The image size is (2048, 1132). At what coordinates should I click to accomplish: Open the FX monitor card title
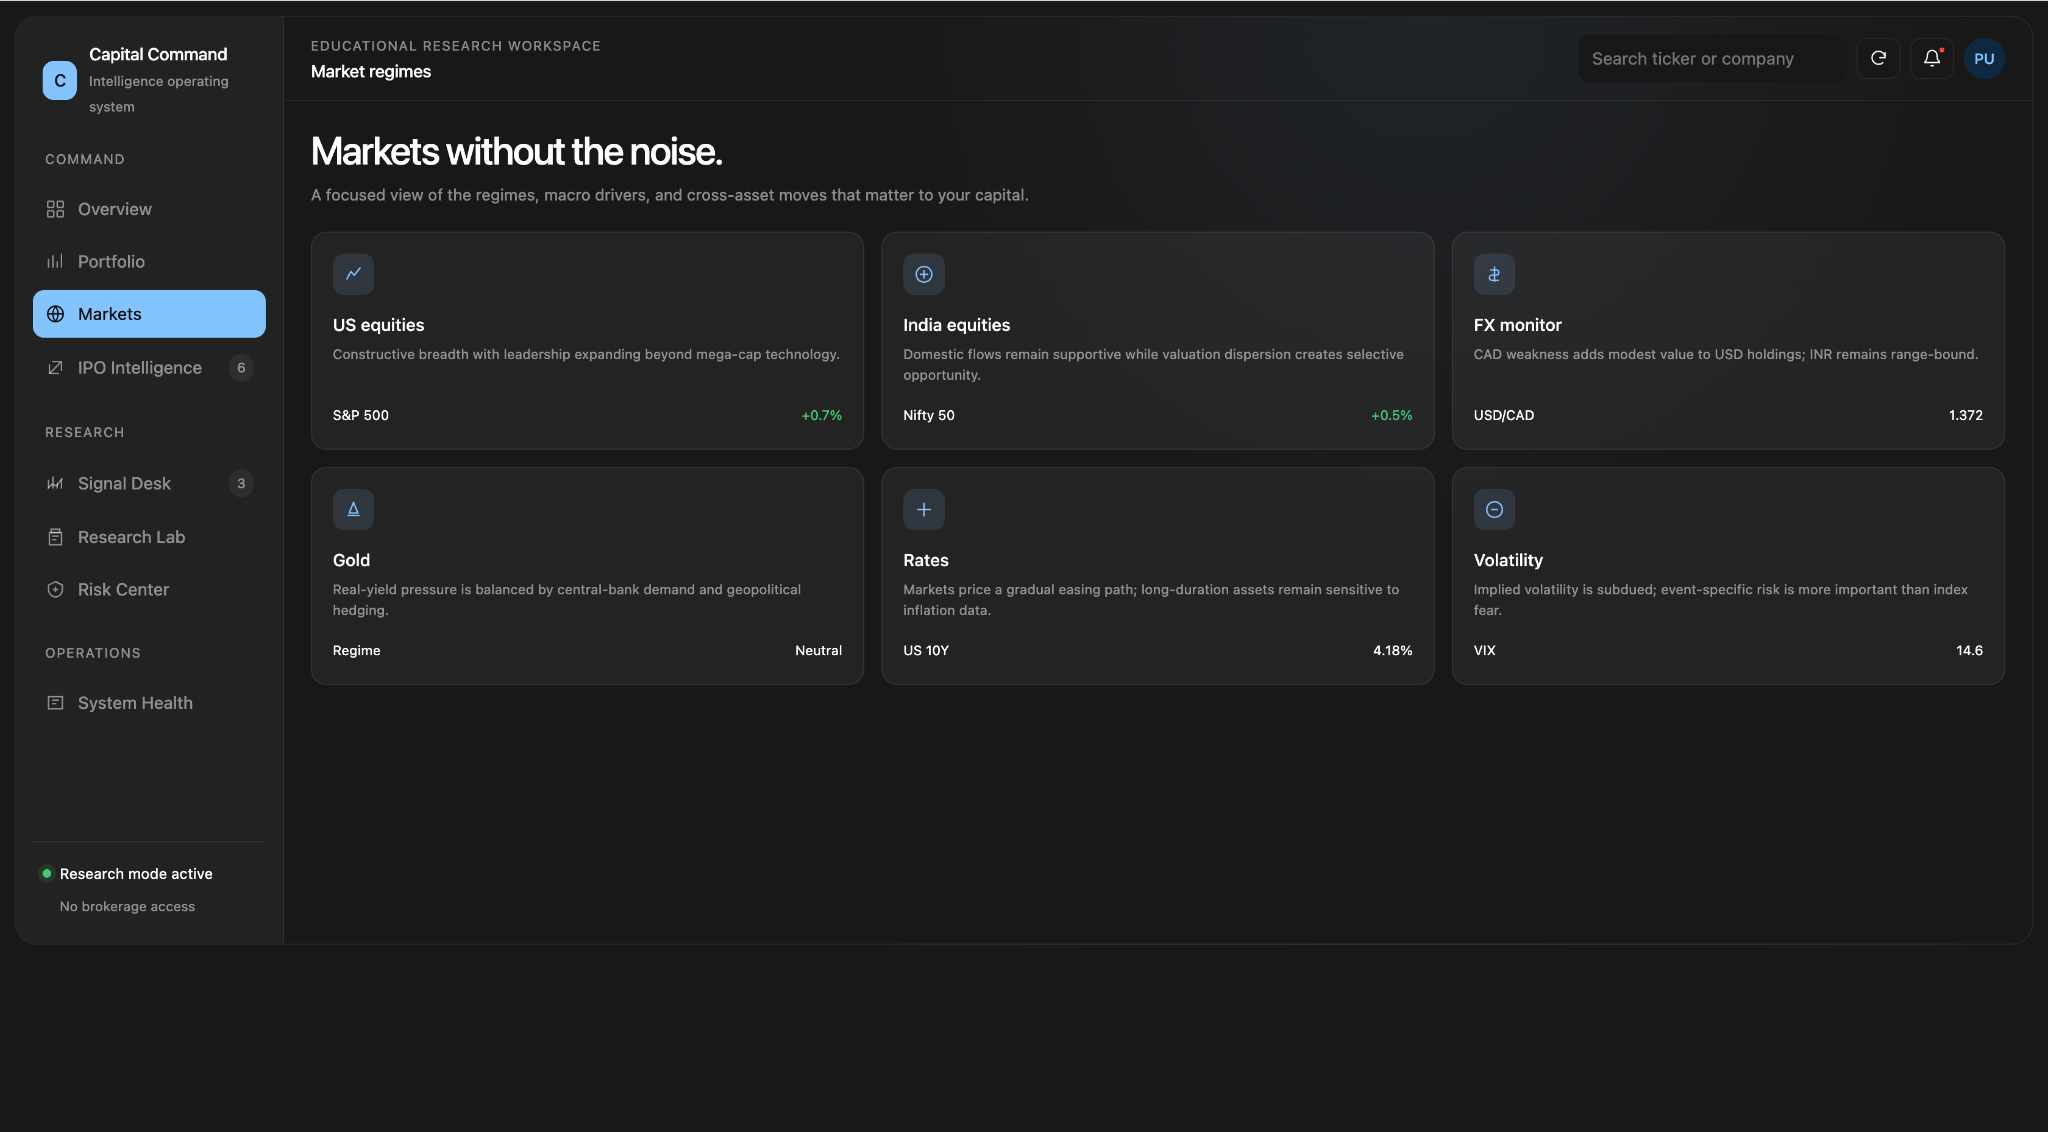1517,325
